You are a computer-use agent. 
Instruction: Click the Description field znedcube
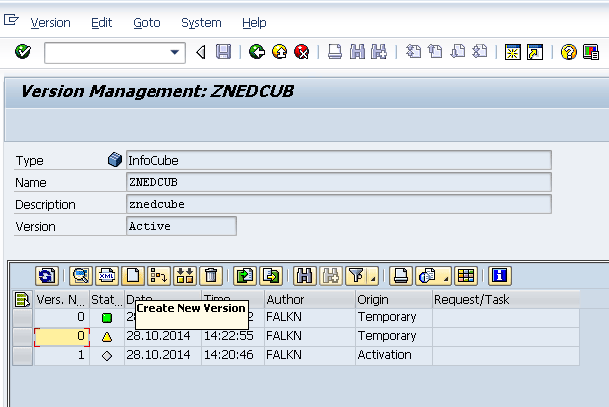338,204
